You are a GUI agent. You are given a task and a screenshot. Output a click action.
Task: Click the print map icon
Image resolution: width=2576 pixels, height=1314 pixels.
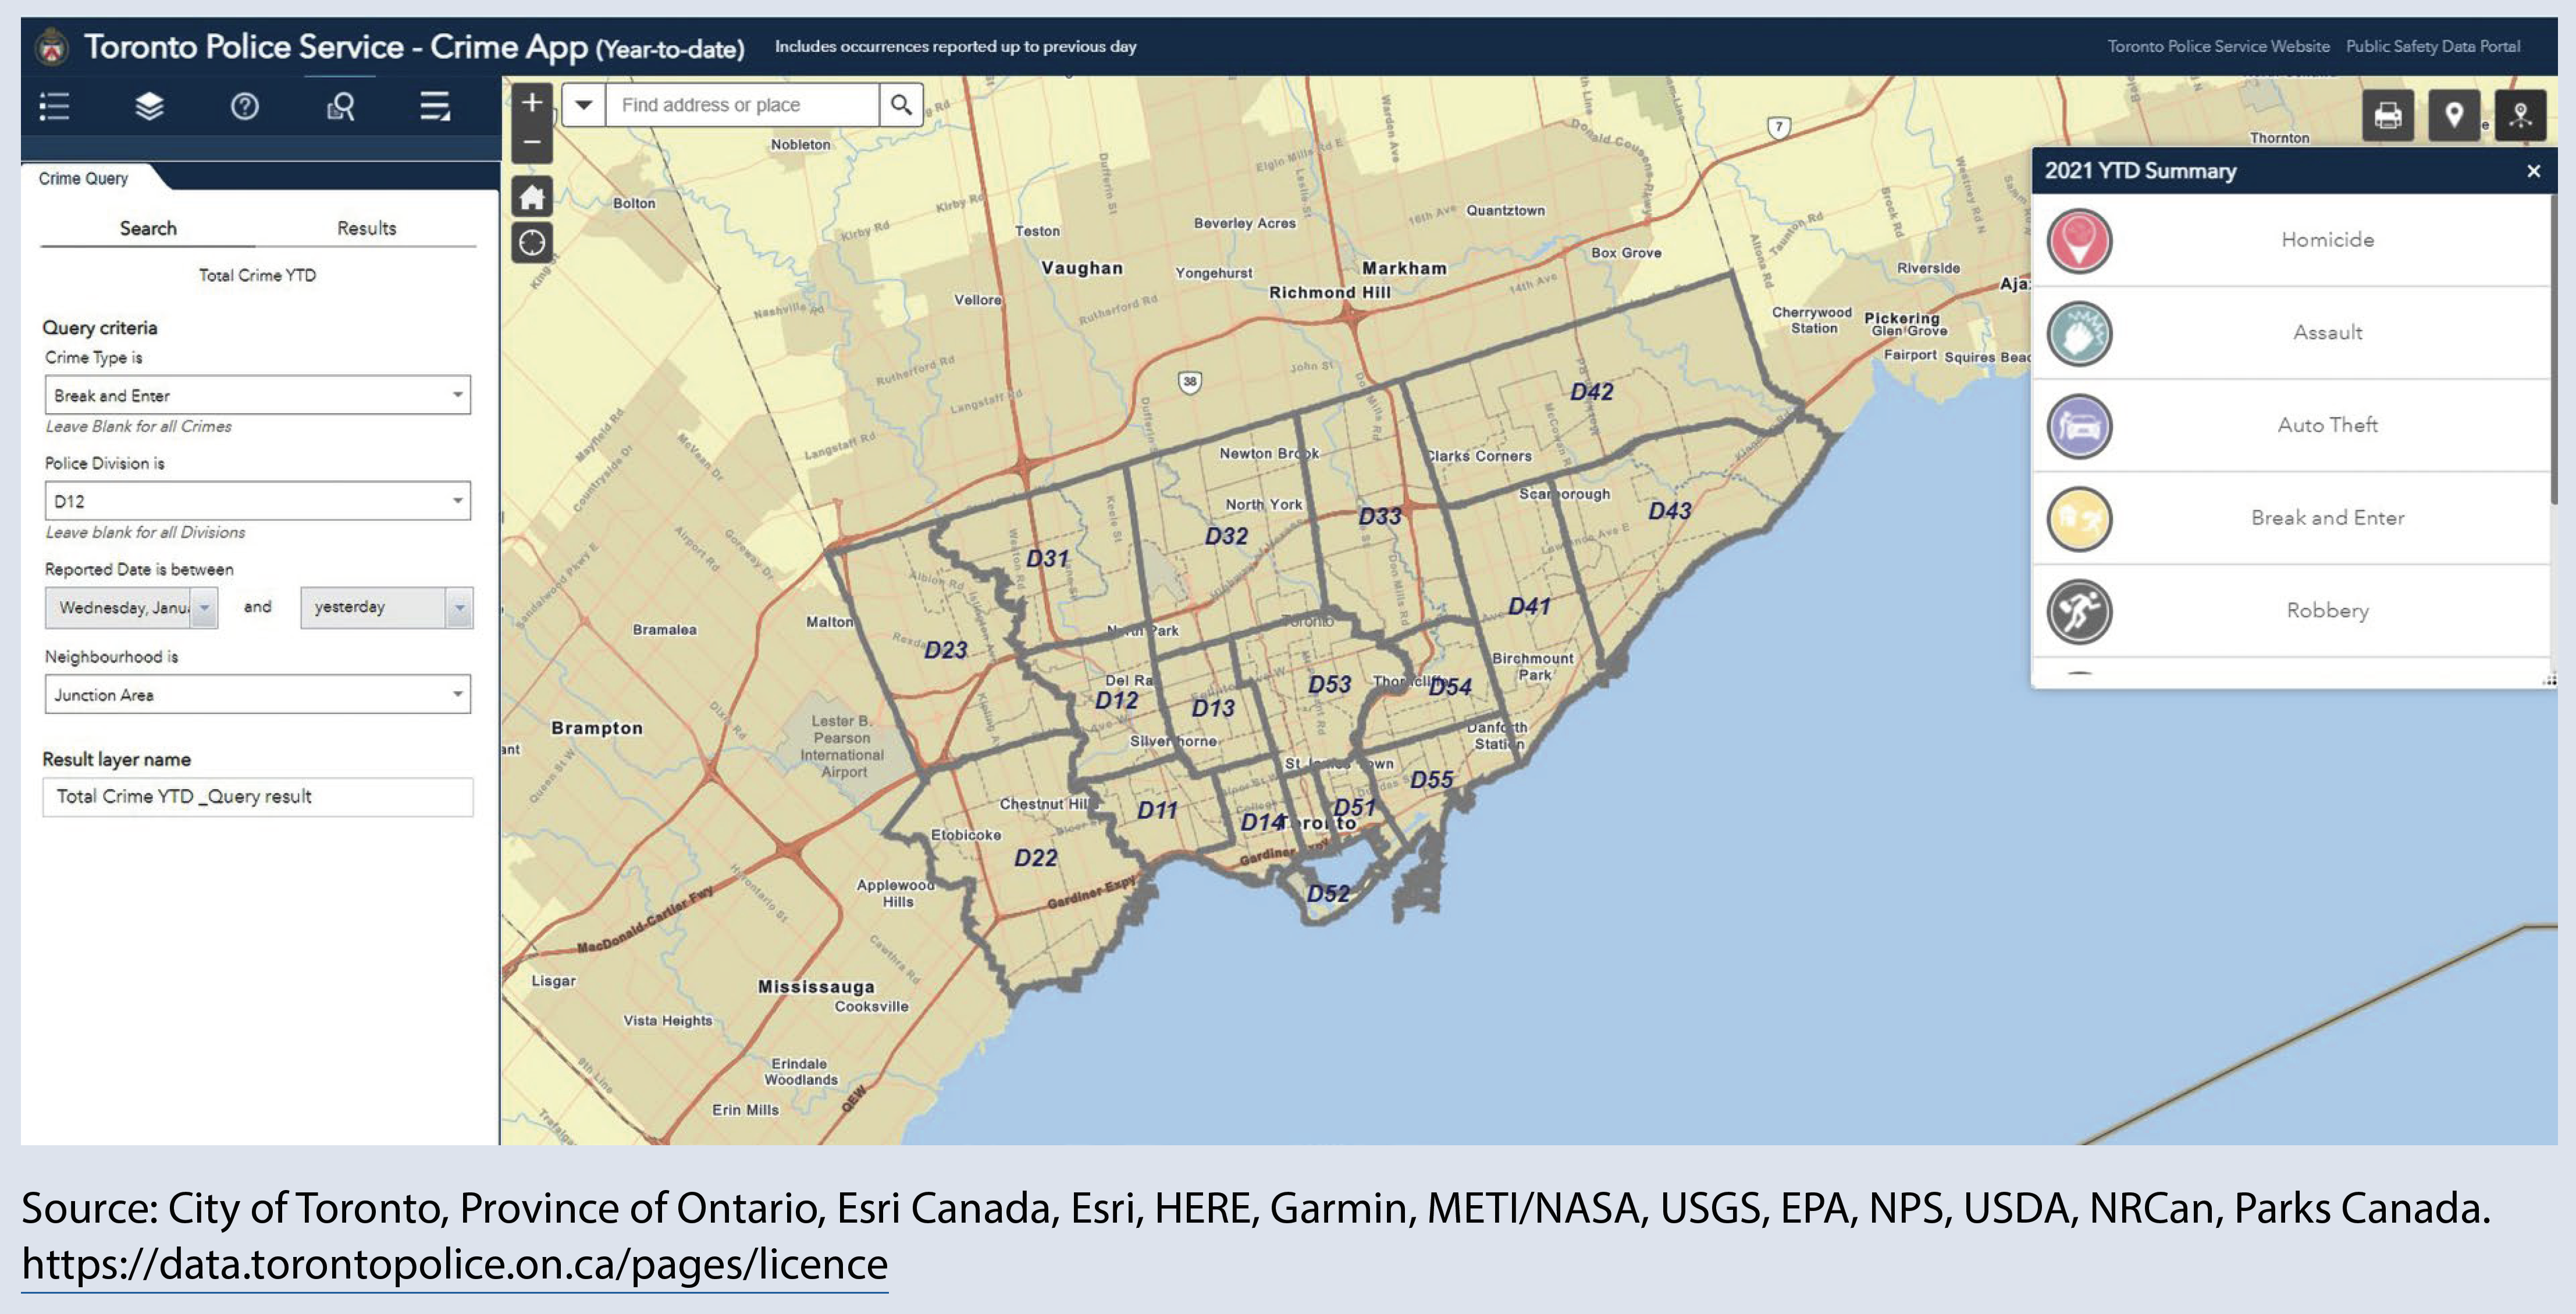(2387, 116)
